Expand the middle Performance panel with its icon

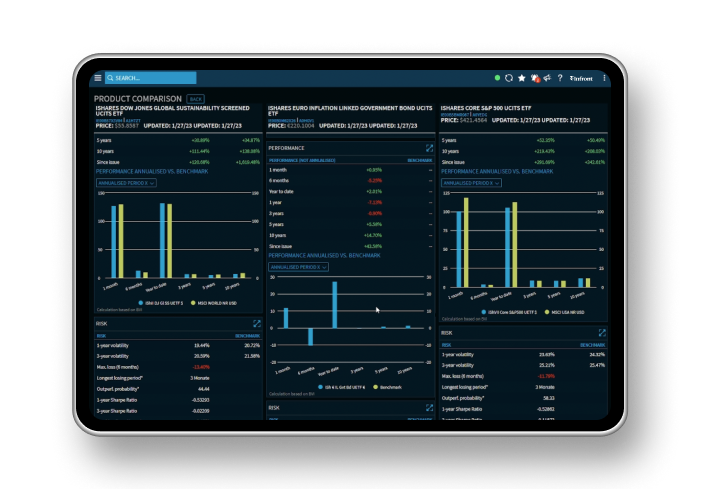(x=429, y=148)
